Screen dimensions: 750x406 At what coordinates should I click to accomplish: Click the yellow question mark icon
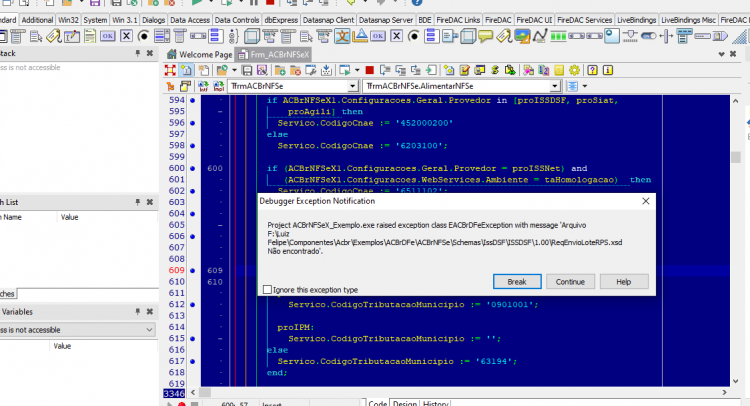[x=592, y=70]
